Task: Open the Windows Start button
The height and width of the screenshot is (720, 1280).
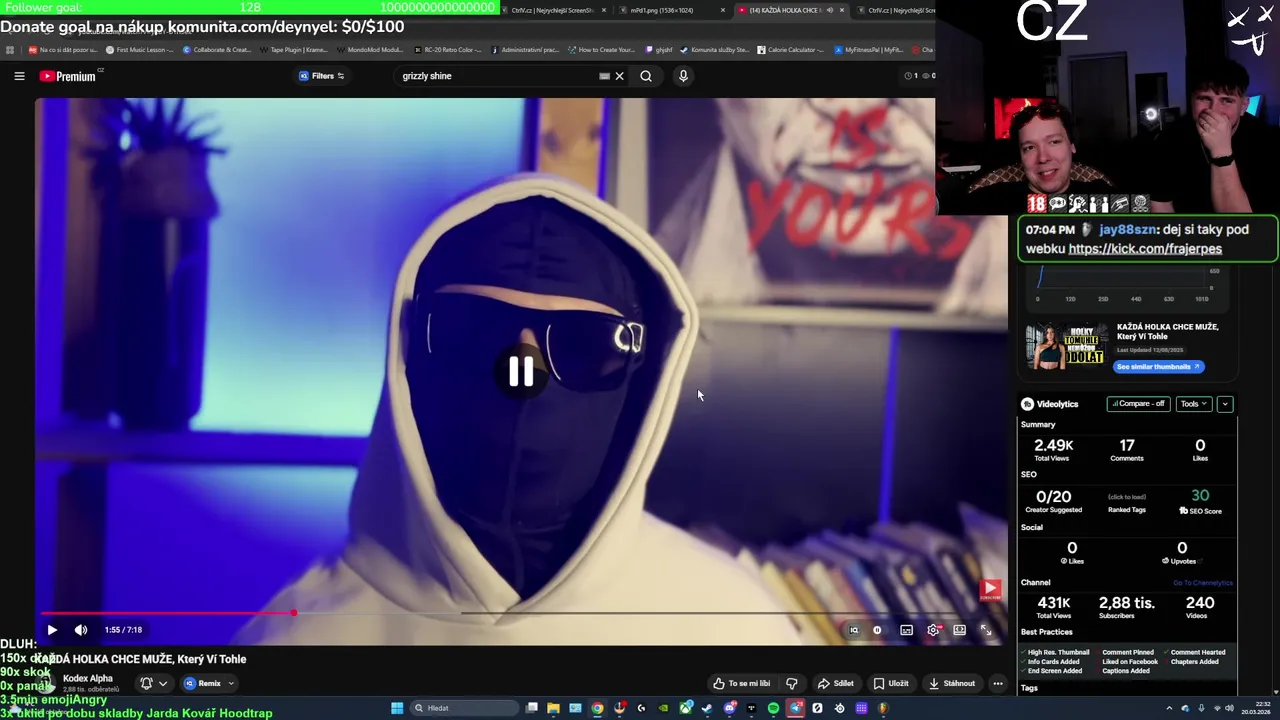Action: pos(397,708)
